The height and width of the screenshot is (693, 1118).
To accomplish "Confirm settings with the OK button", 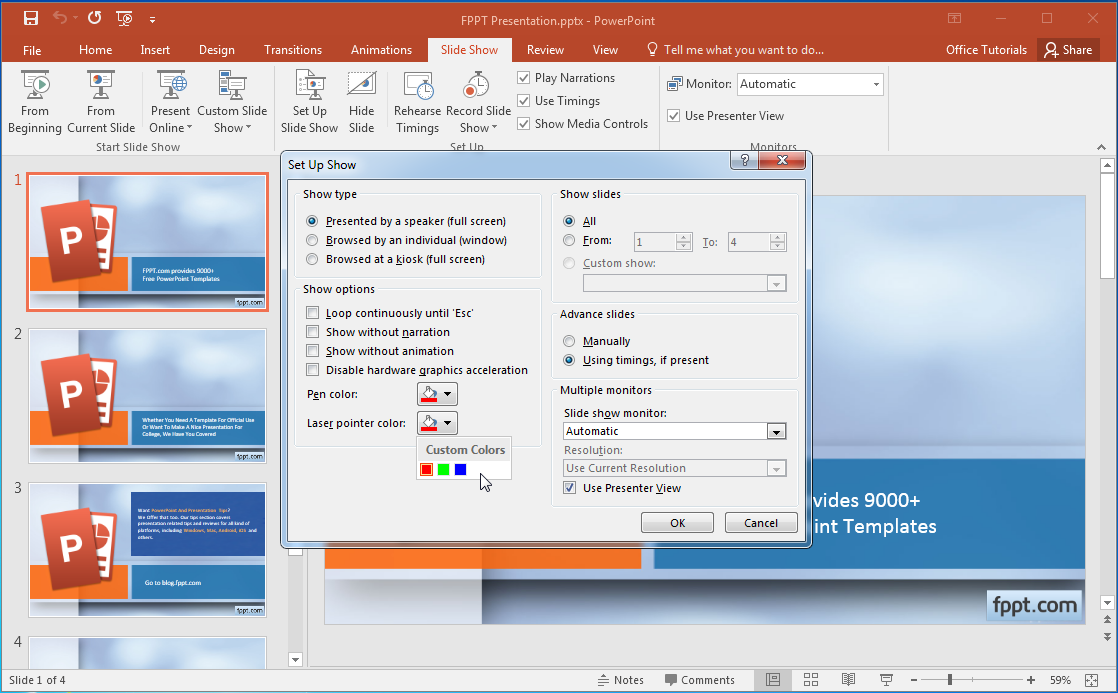I will coord(677,522).
